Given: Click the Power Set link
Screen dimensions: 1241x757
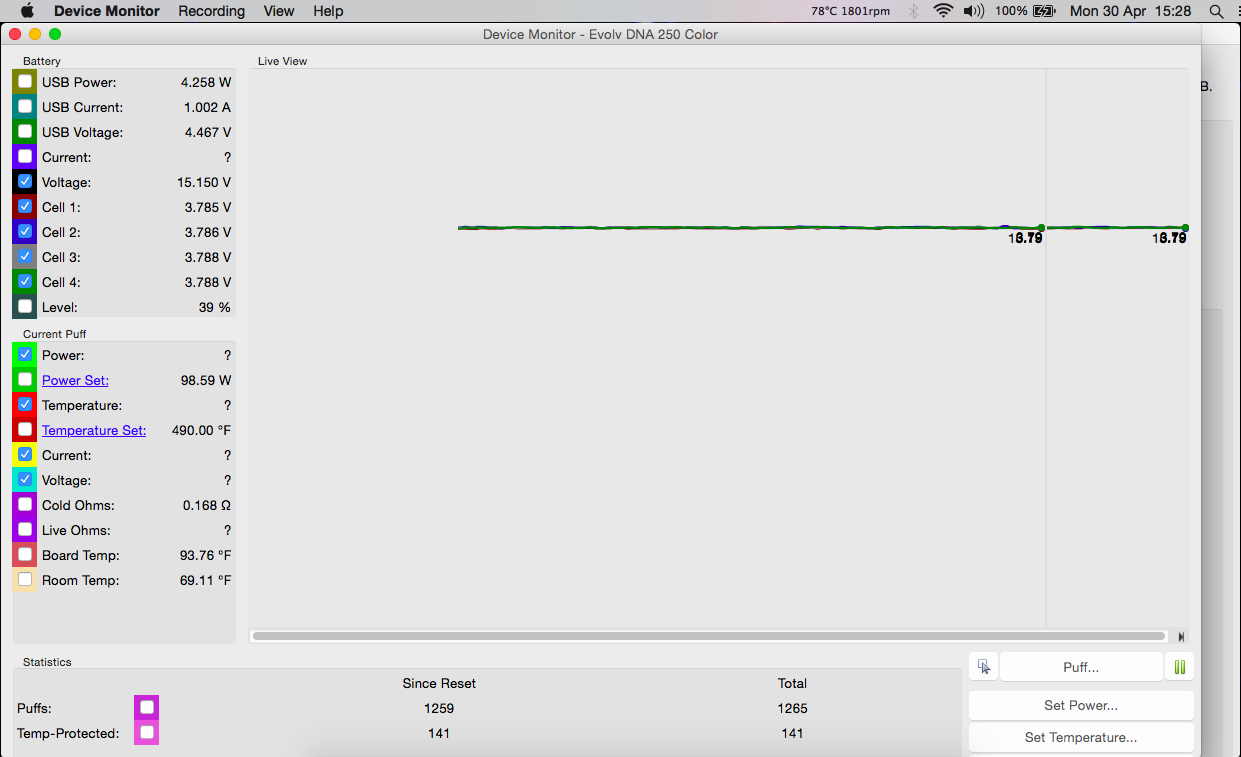Looking at the screenshot, I should (x=75, y=380).
